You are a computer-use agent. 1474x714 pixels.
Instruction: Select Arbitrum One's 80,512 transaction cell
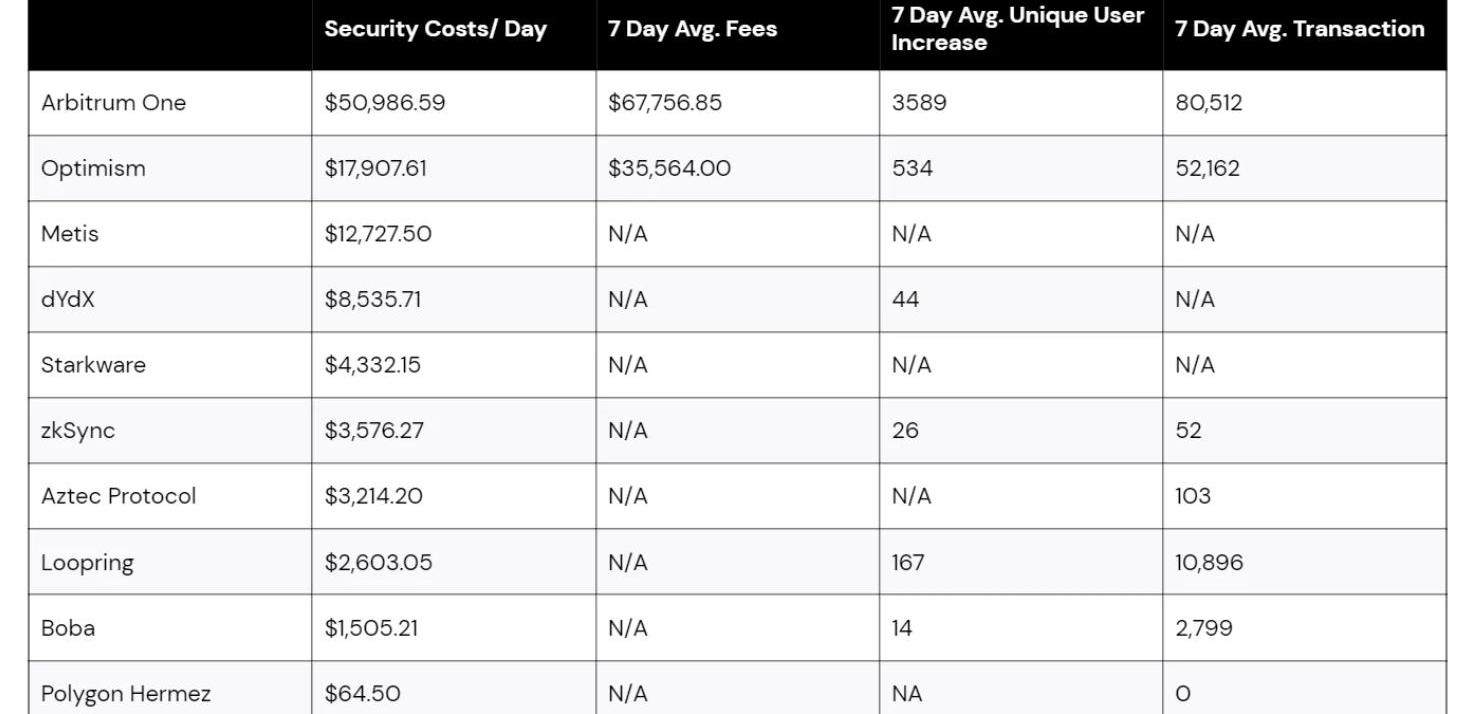coord(1209,103)
